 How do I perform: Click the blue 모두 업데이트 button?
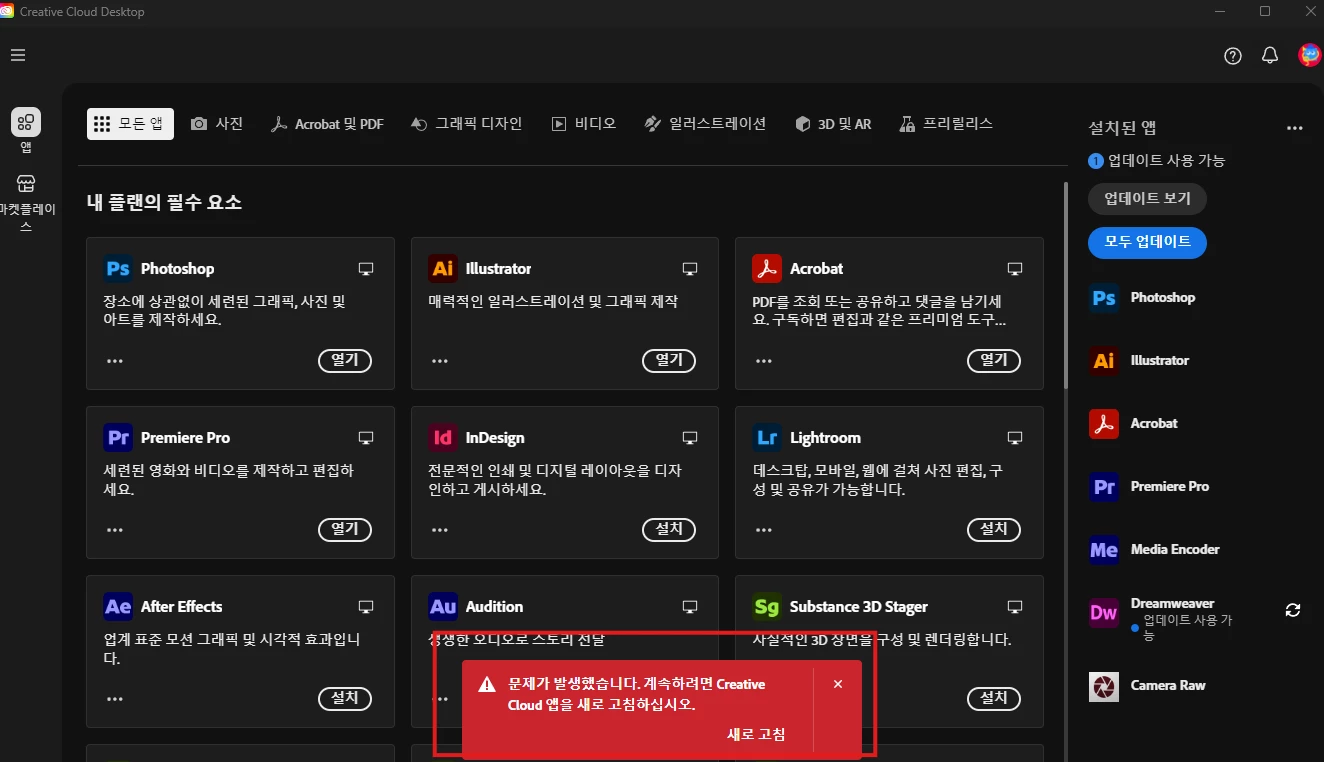click(x=1147, y=242)
